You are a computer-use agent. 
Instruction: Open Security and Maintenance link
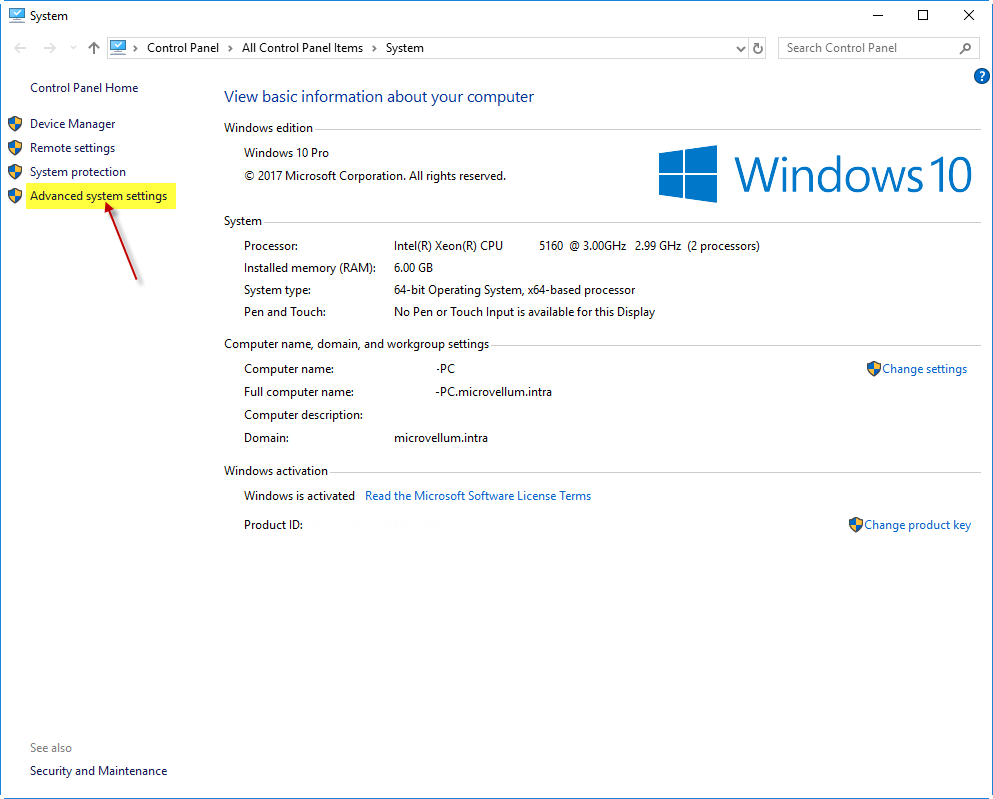click(x=99, y=771)
